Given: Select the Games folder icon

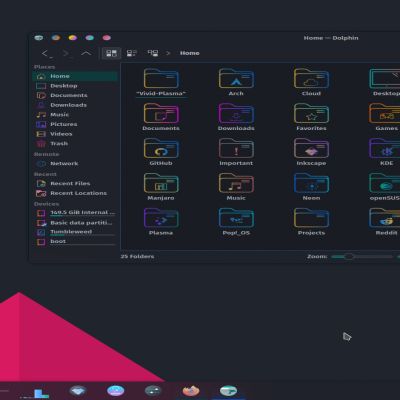Looking at the screenshot, I should click(385, 113).
